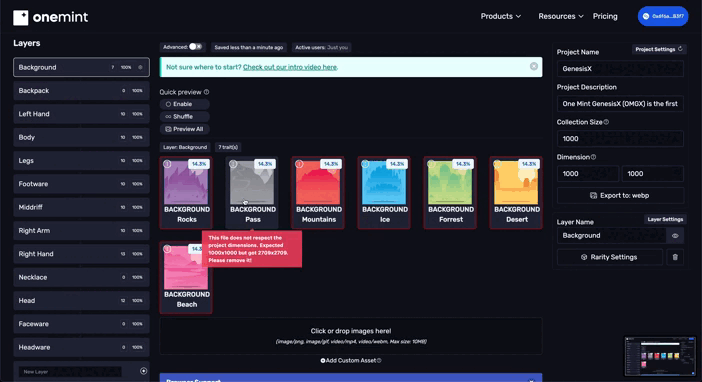Select the Background Pass trait thumbnail
The width and height of the screenshot is (702, 382).
(252, 183)
